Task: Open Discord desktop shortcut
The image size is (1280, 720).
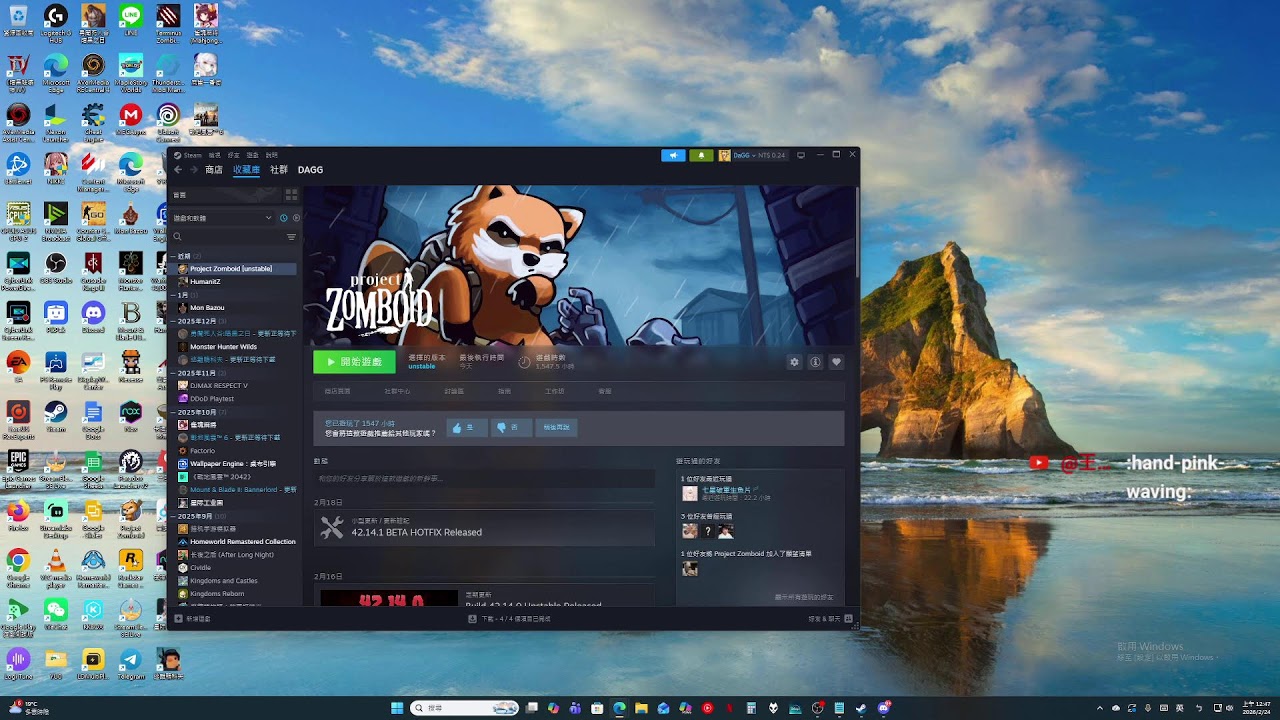Action: (93, 317)
